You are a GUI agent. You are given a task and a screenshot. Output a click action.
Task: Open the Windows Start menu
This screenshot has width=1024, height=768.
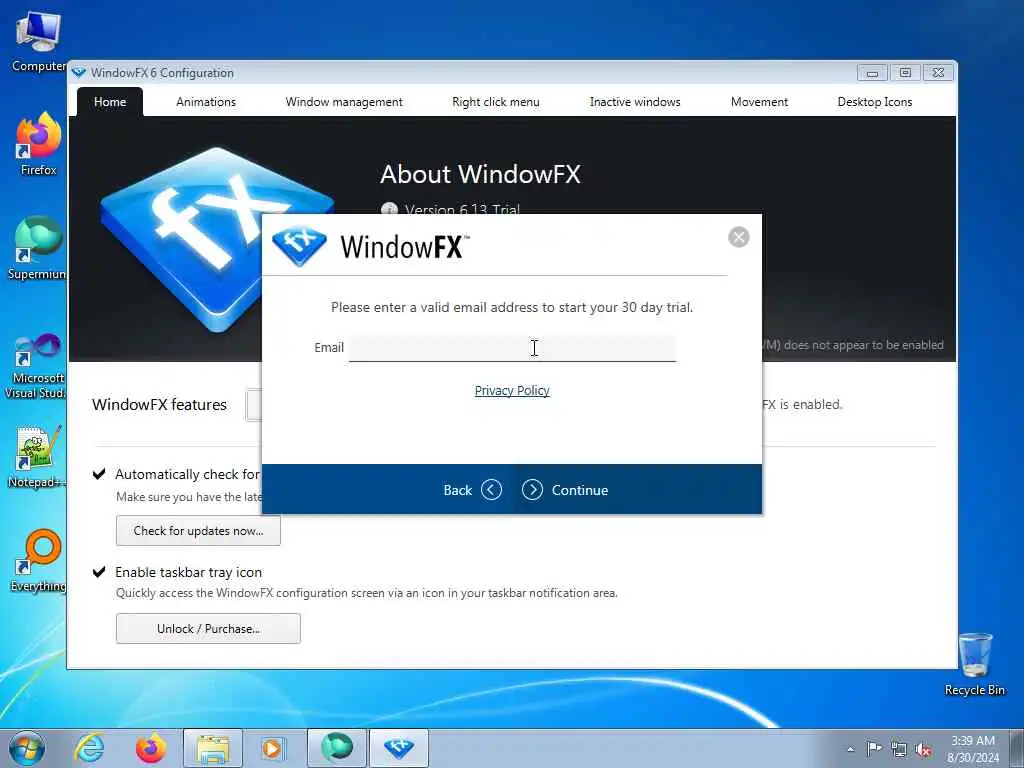click(x=27, y=748)
